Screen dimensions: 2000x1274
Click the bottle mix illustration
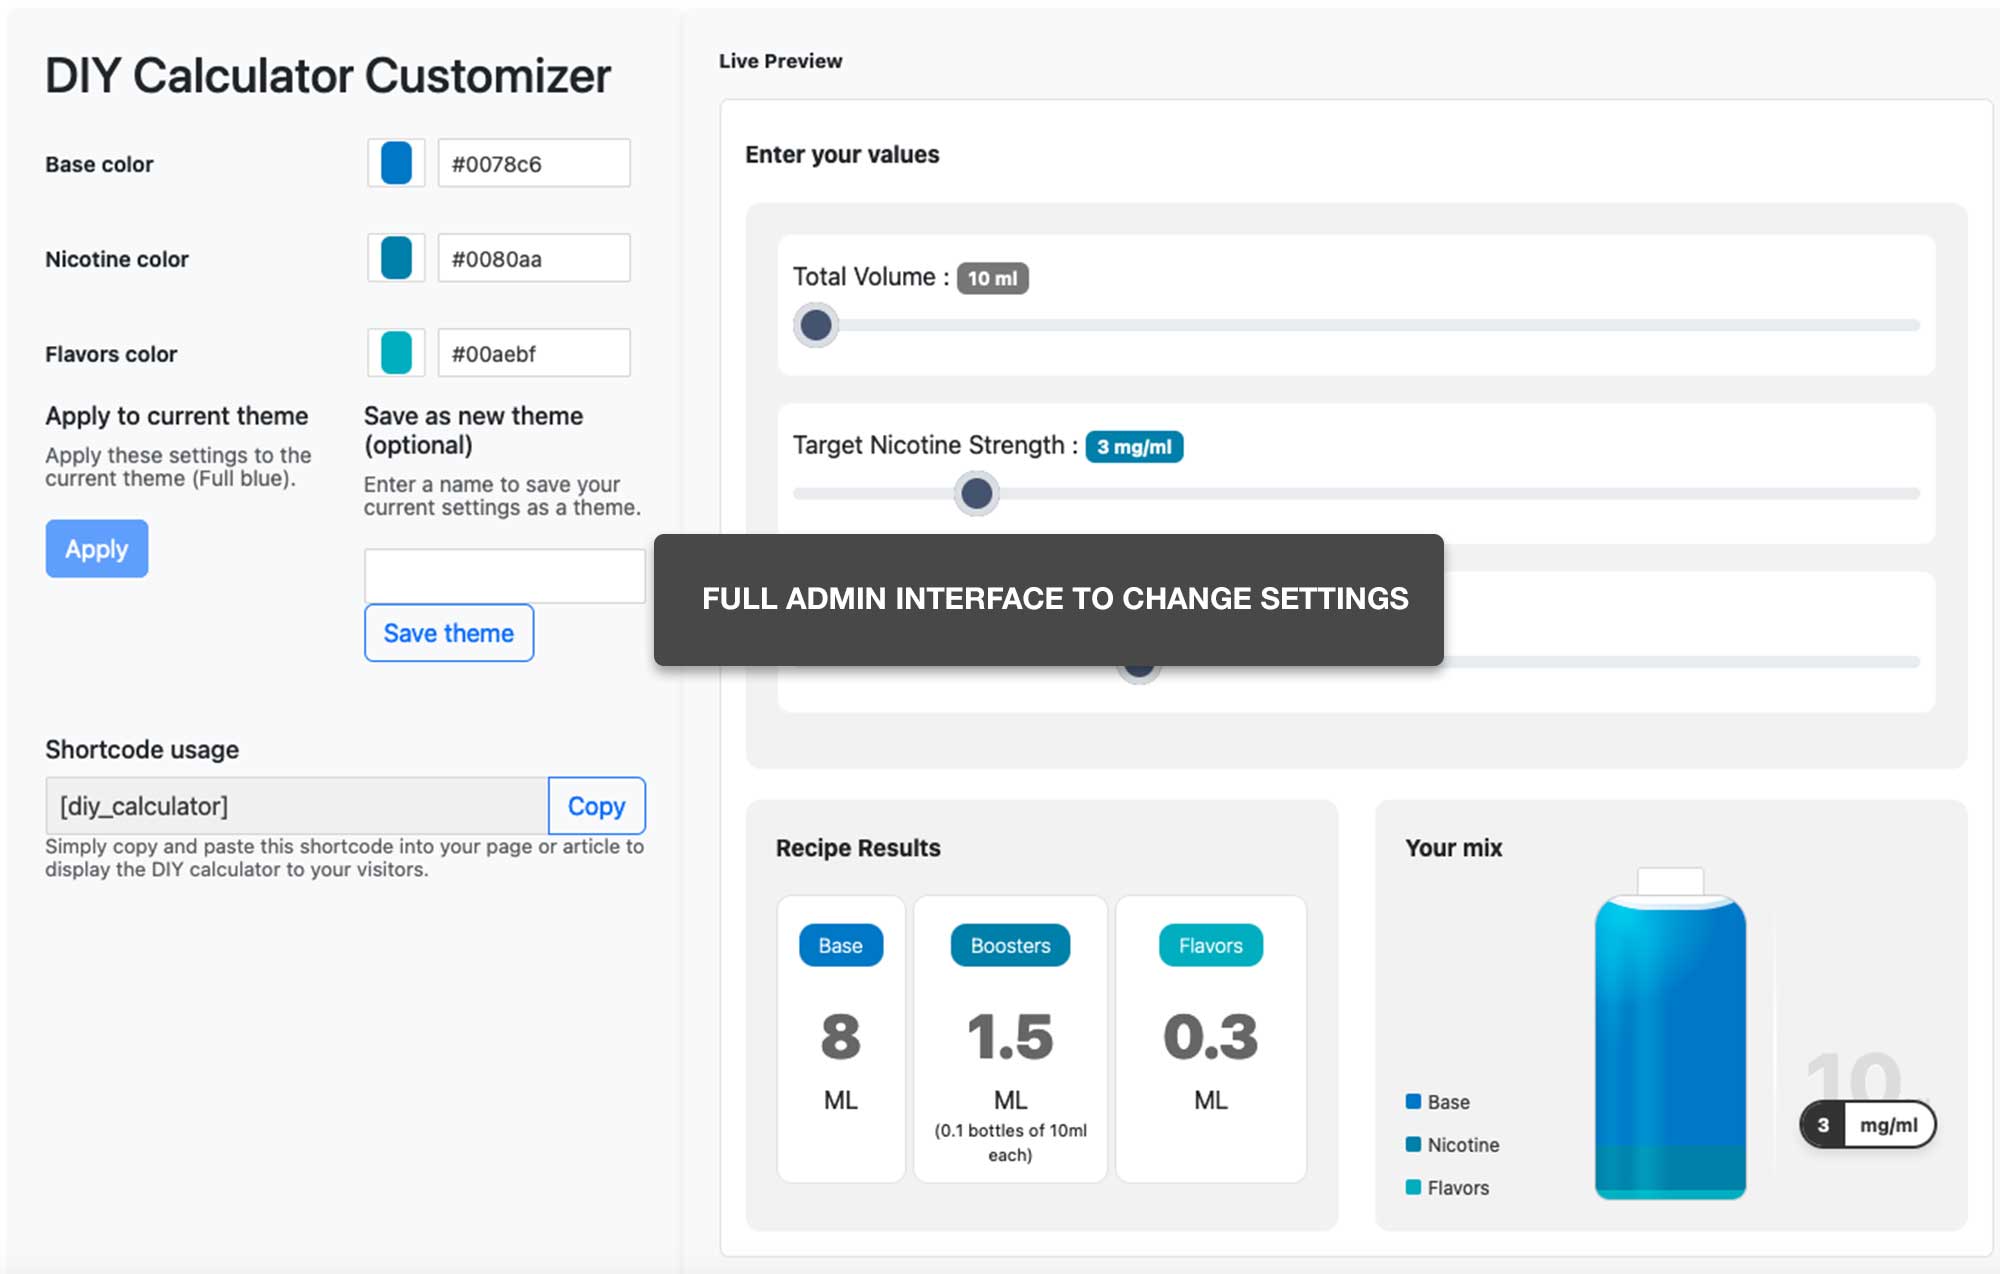click(x=1670, y=1040)
